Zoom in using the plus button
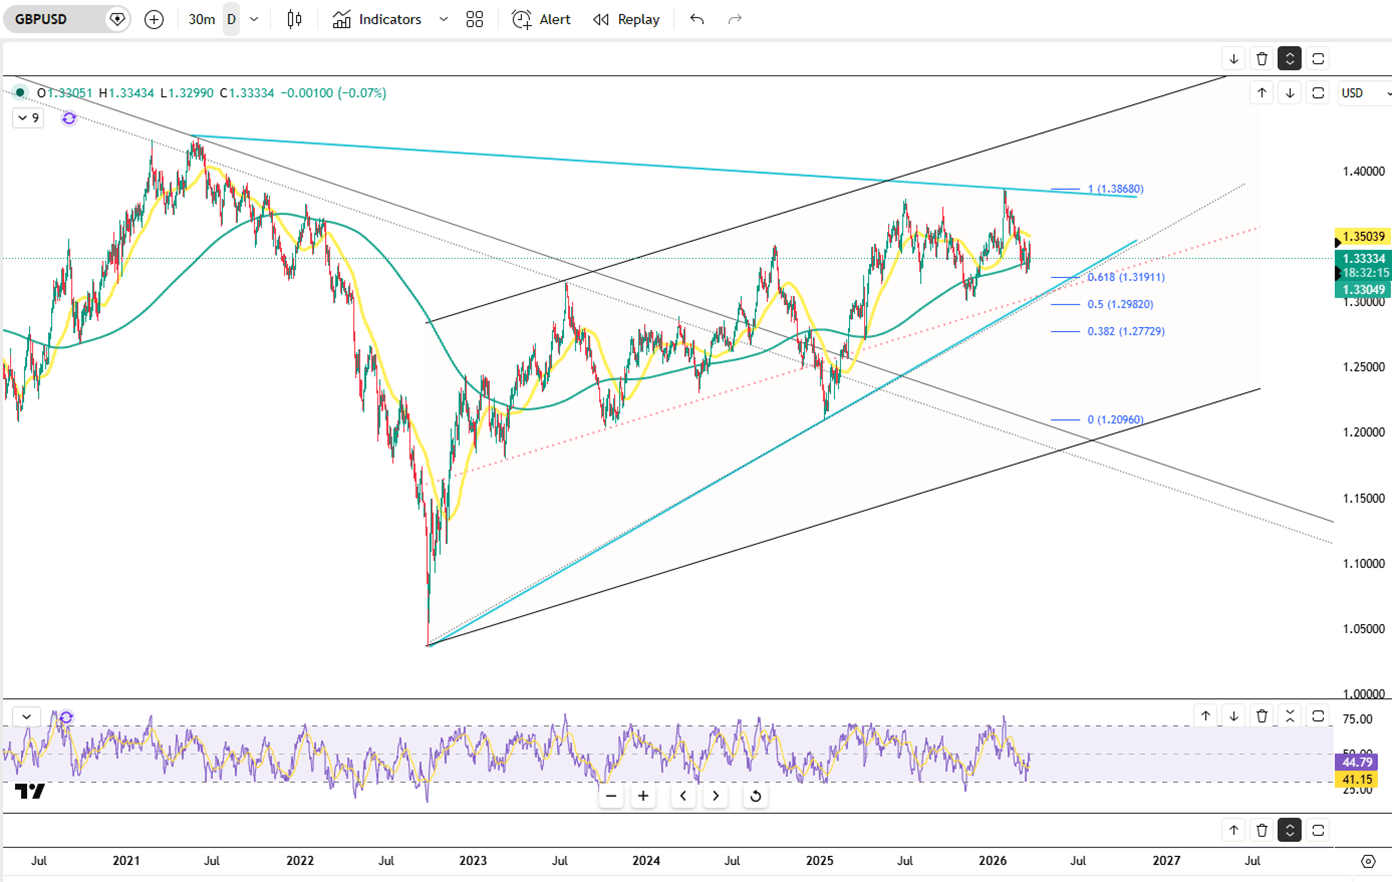1392x882 pixels. click(643, 796)
